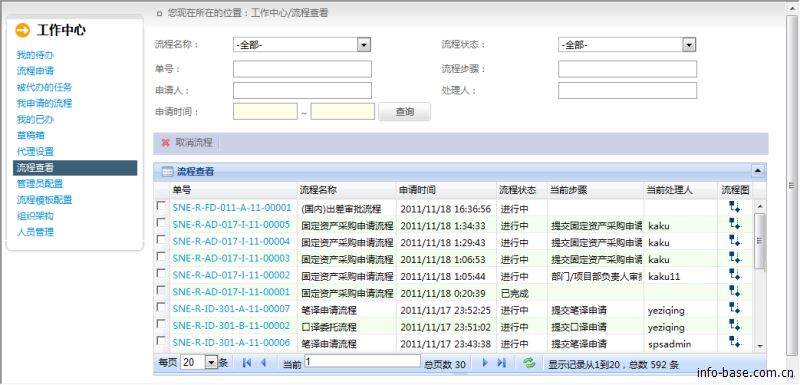
Task: Open 被代办的任务 in the sidebar
Action: click(x=44, y=87)
